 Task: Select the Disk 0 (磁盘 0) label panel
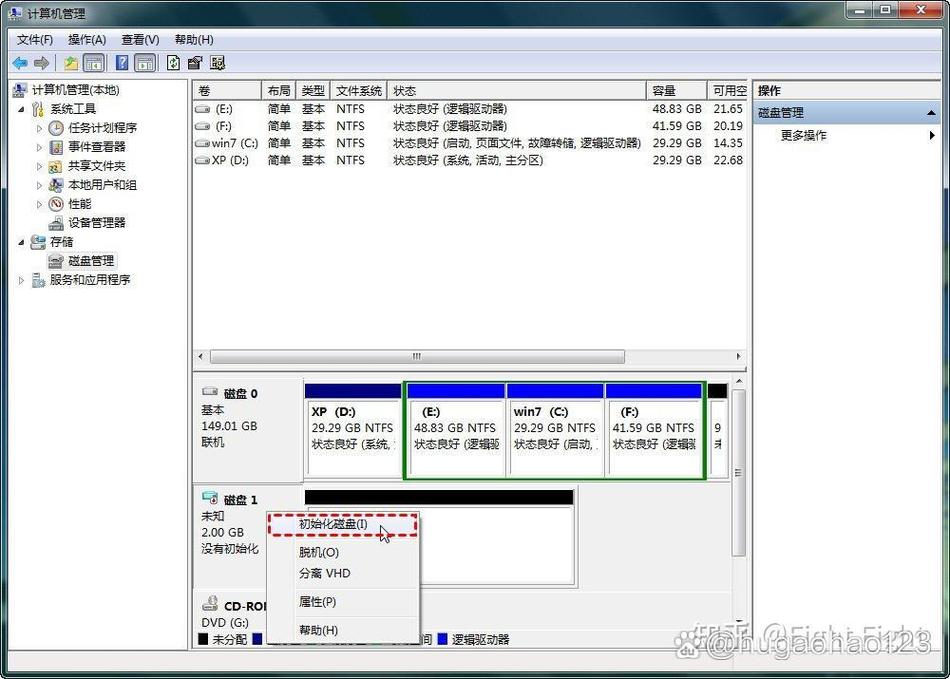click(248, 429)
